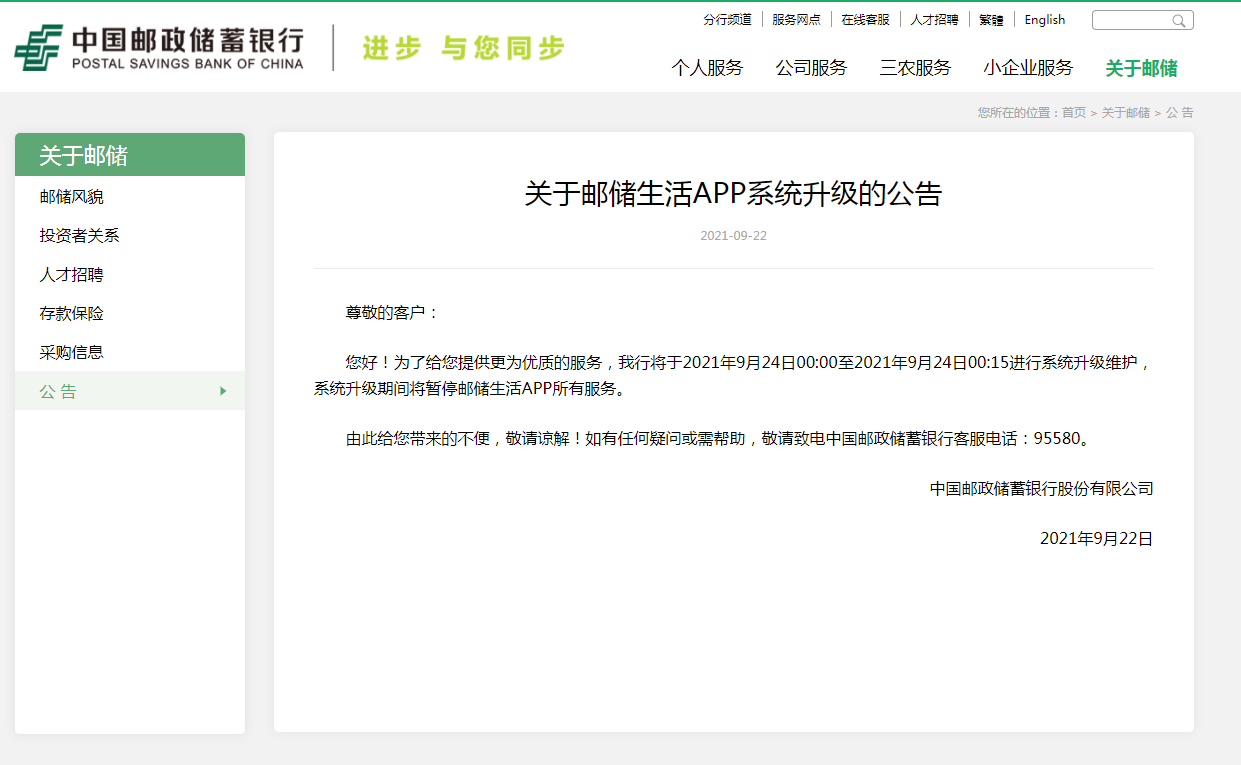Viewport: 1241px width, 765px height.
Task: Click 首页 in the breadcrumb
Action: point(1073,113)
